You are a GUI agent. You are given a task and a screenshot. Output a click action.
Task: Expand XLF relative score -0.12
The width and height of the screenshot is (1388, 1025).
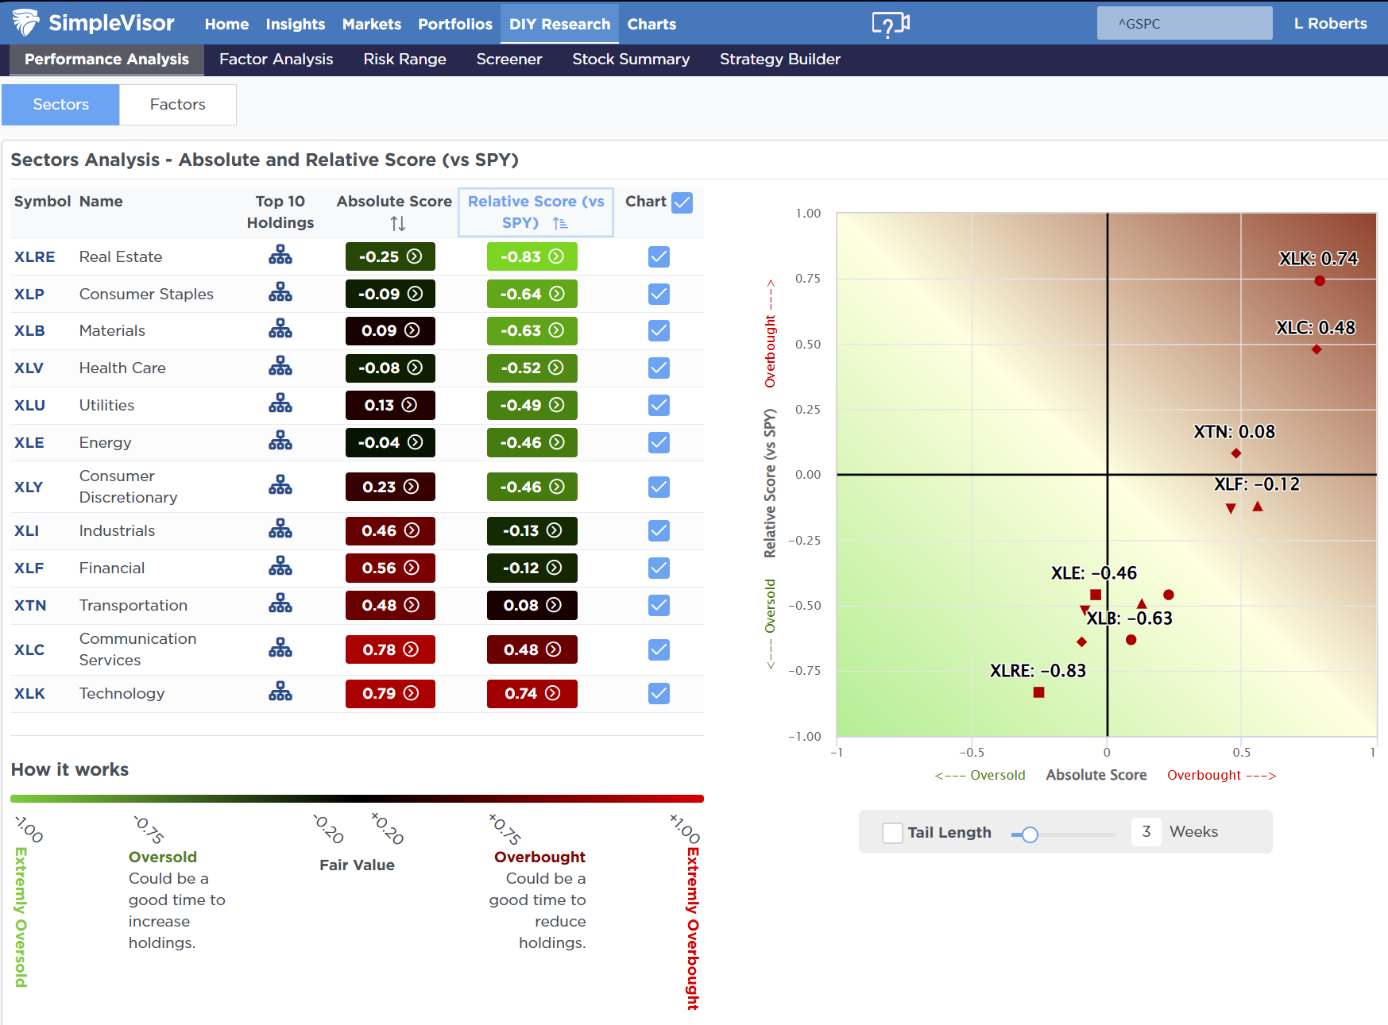coord(532,568)
